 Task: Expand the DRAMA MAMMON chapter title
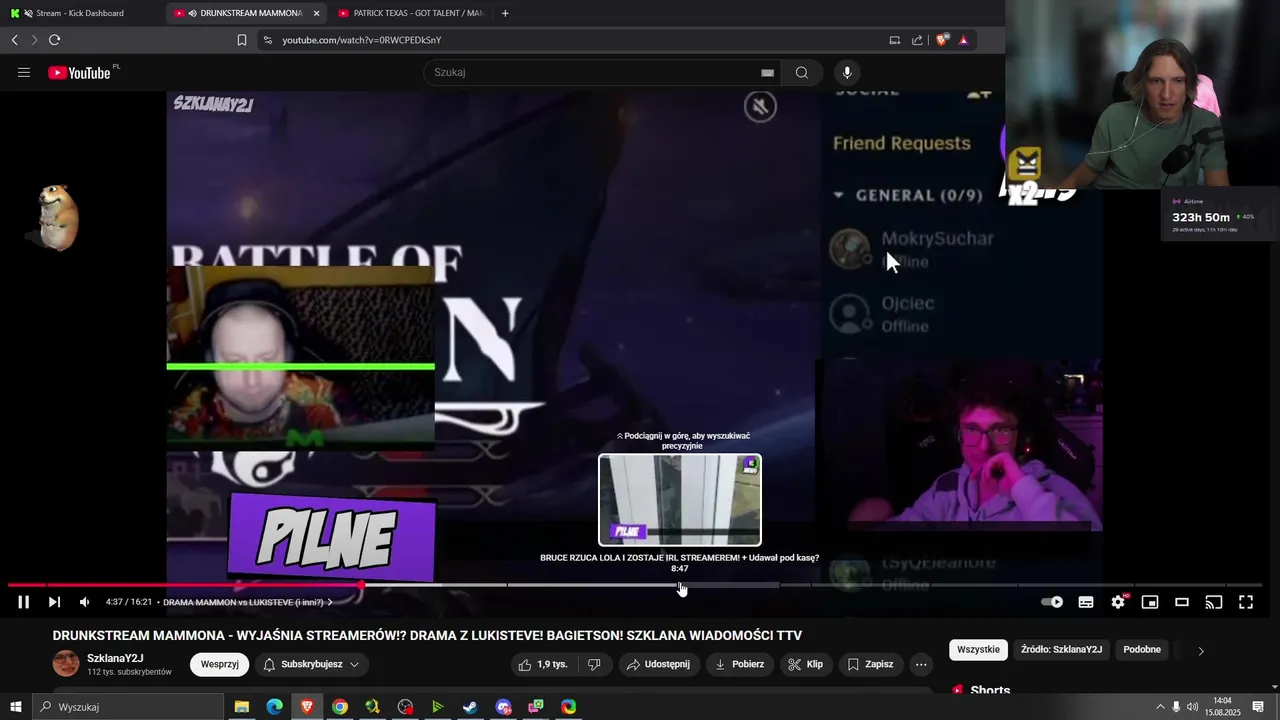click(x=247, y=602)
